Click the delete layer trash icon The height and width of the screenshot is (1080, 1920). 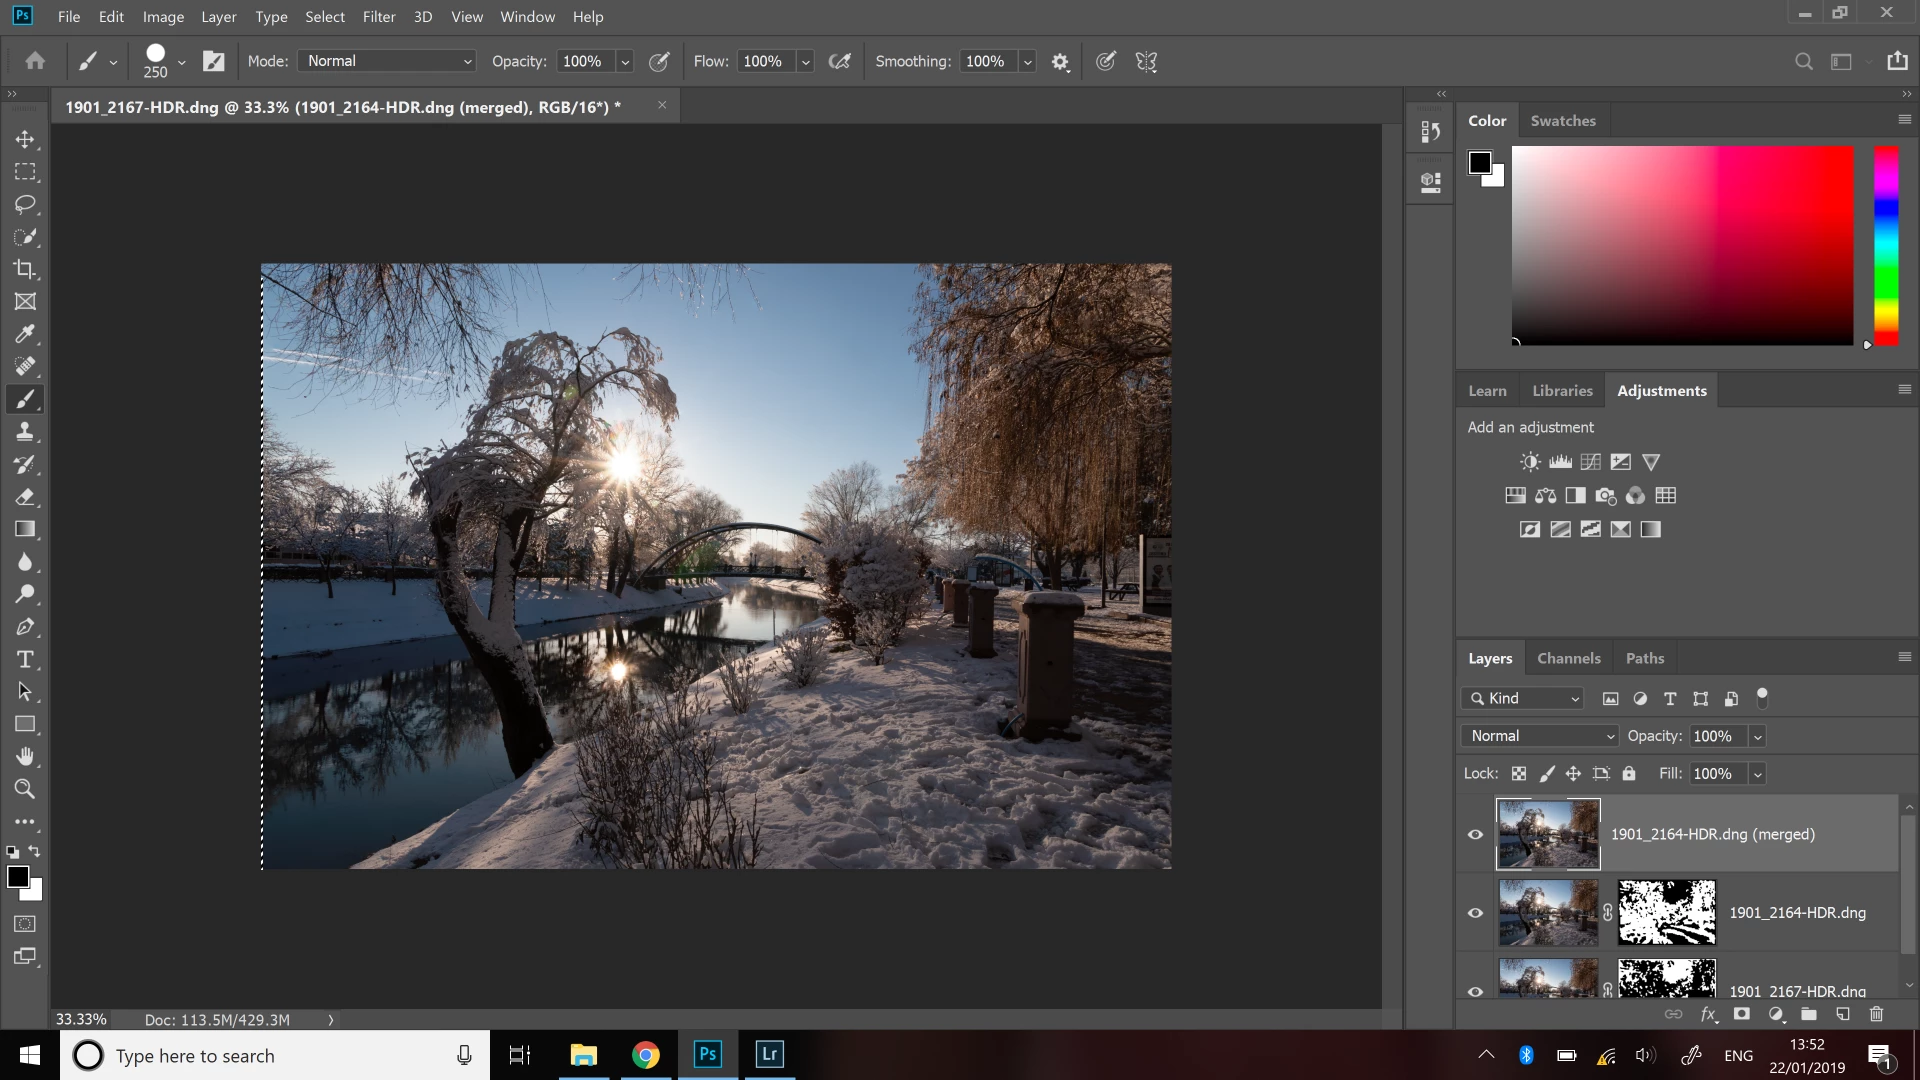click(1876, 1014)
